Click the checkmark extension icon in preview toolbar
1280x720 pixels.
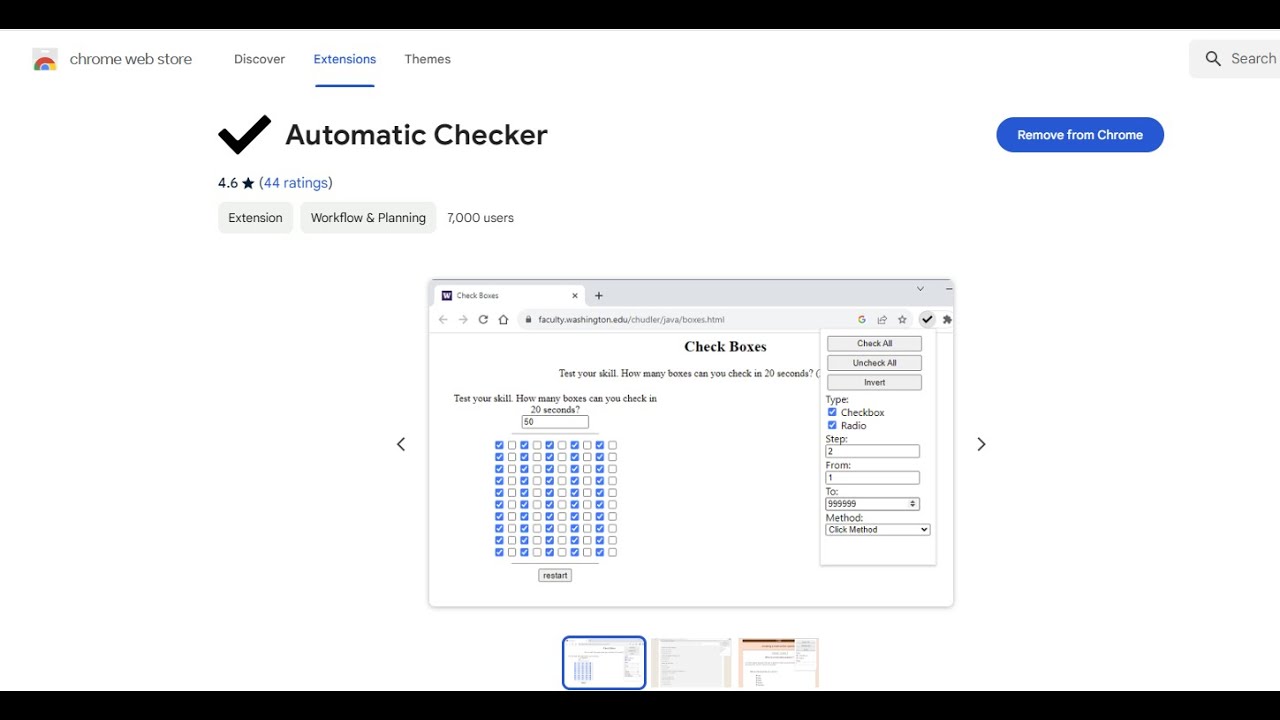coord(927,320)
